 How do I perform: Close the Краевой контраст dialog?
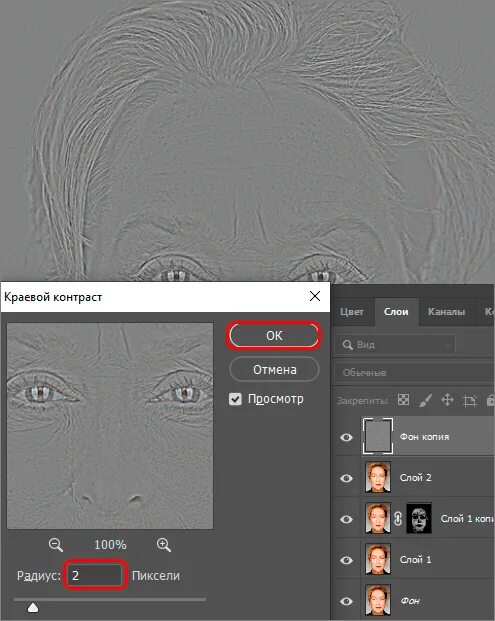[x=315, y=296]
